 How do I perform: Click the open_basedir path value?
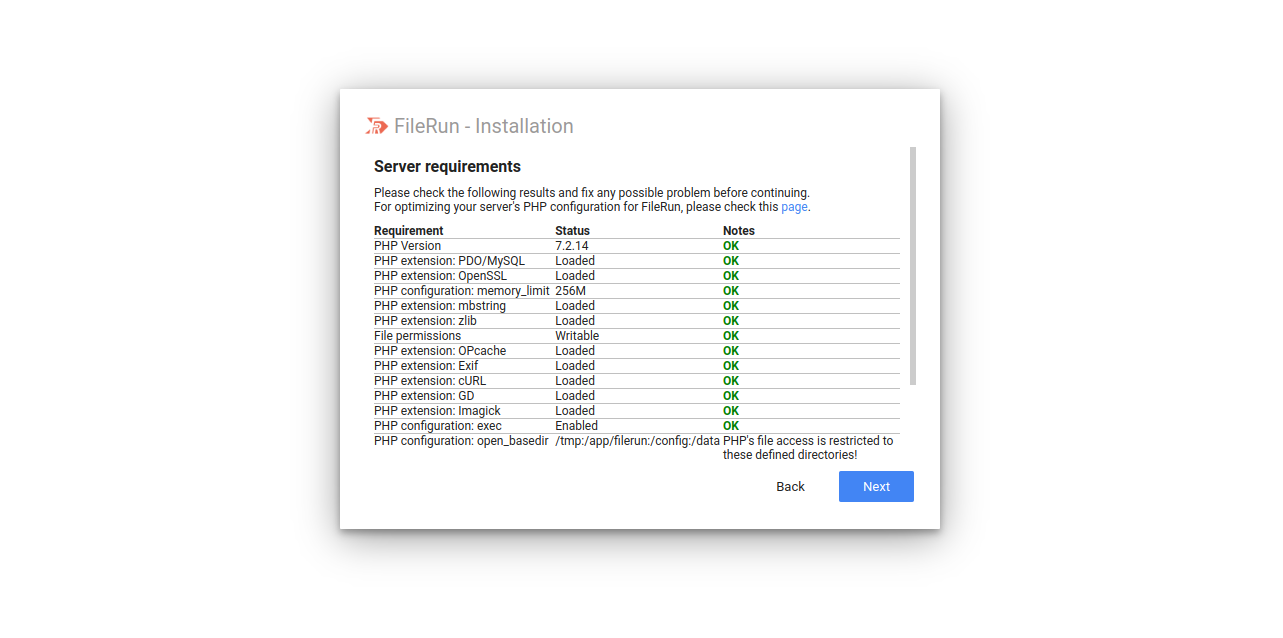tap(637, 441)
